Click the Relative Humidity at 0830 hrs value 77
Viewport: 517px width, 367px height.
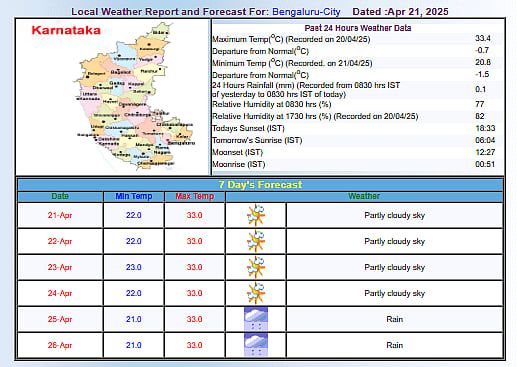coord(480,104)
